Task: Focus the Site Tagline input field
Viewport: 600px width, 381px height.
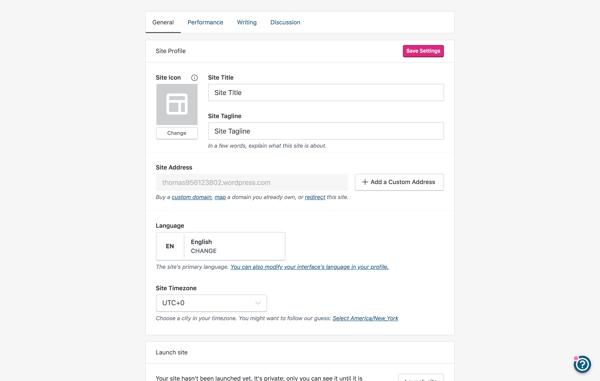Action: coord(326,131)
